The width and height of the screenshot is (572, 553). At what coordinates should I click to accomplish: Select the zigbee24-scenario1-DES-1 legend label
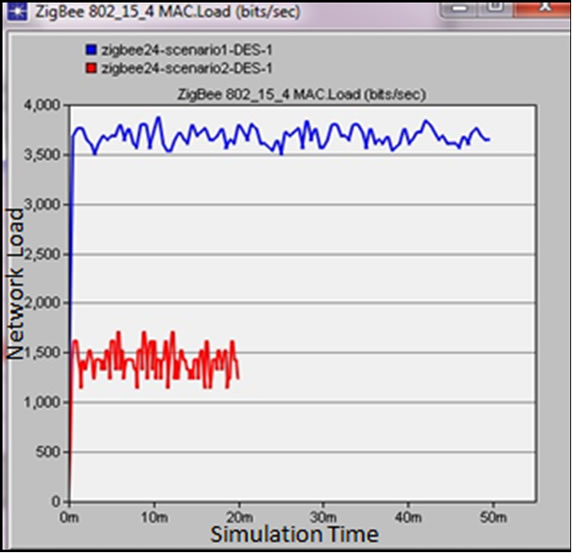(187, 50)
